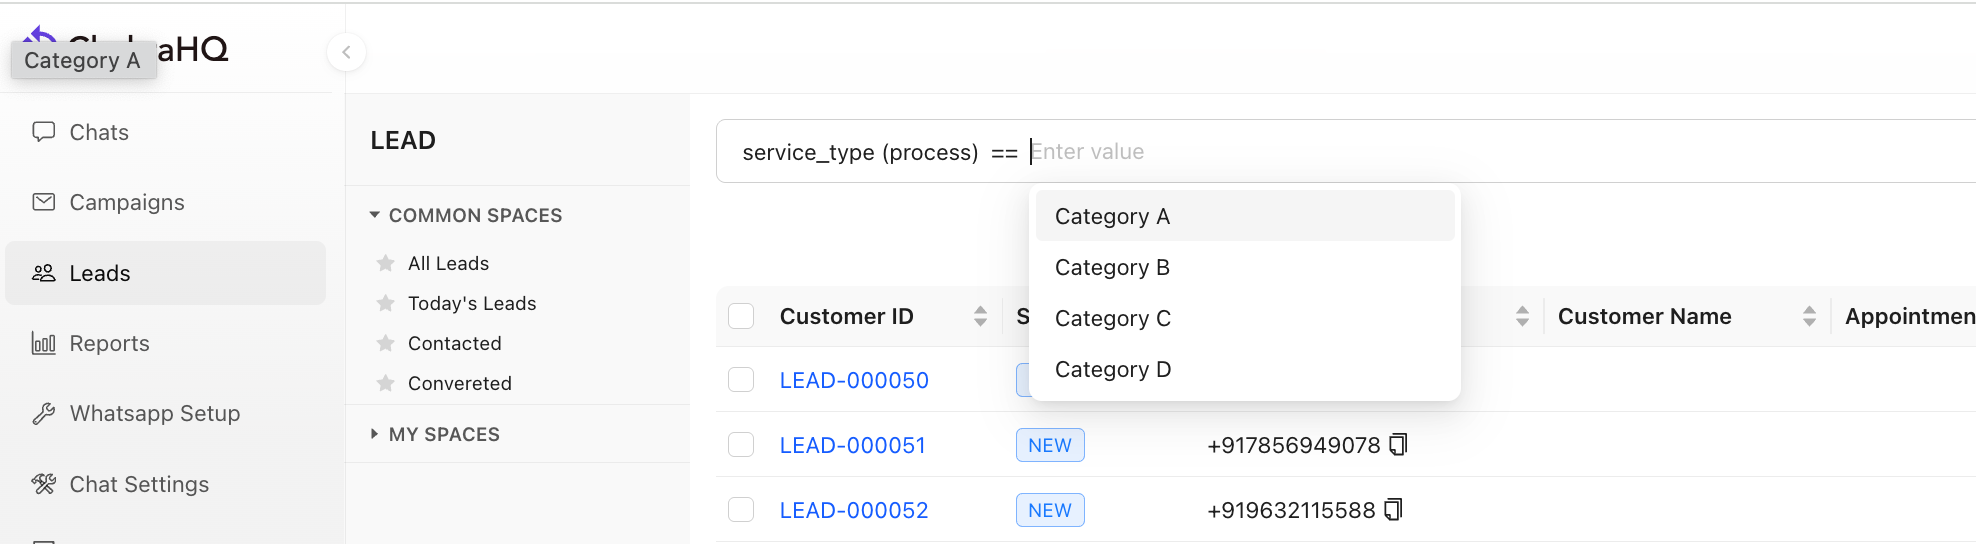
Task: Copy phone number +919632115588
Action: tap(1393, 509)
